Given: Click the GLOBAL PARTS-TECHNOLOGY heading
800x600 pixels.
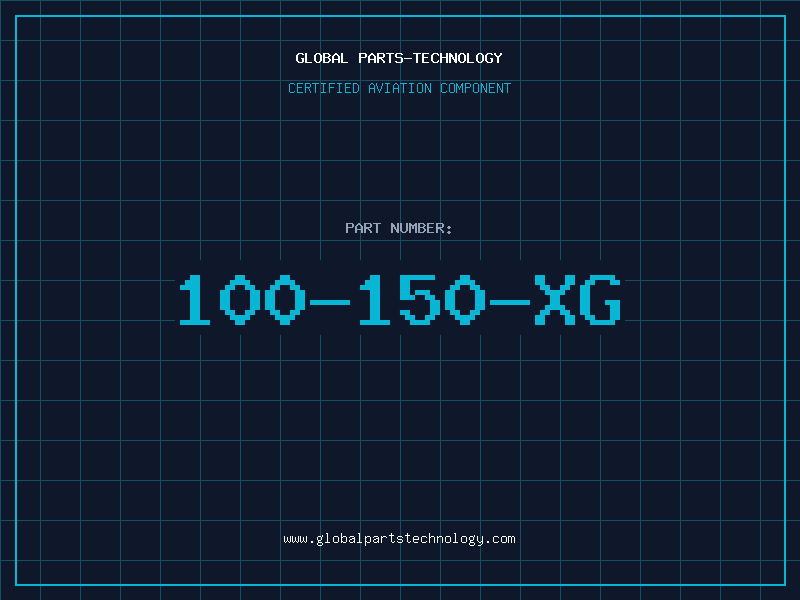Looking at the screenshot, I should pos(399,58).
